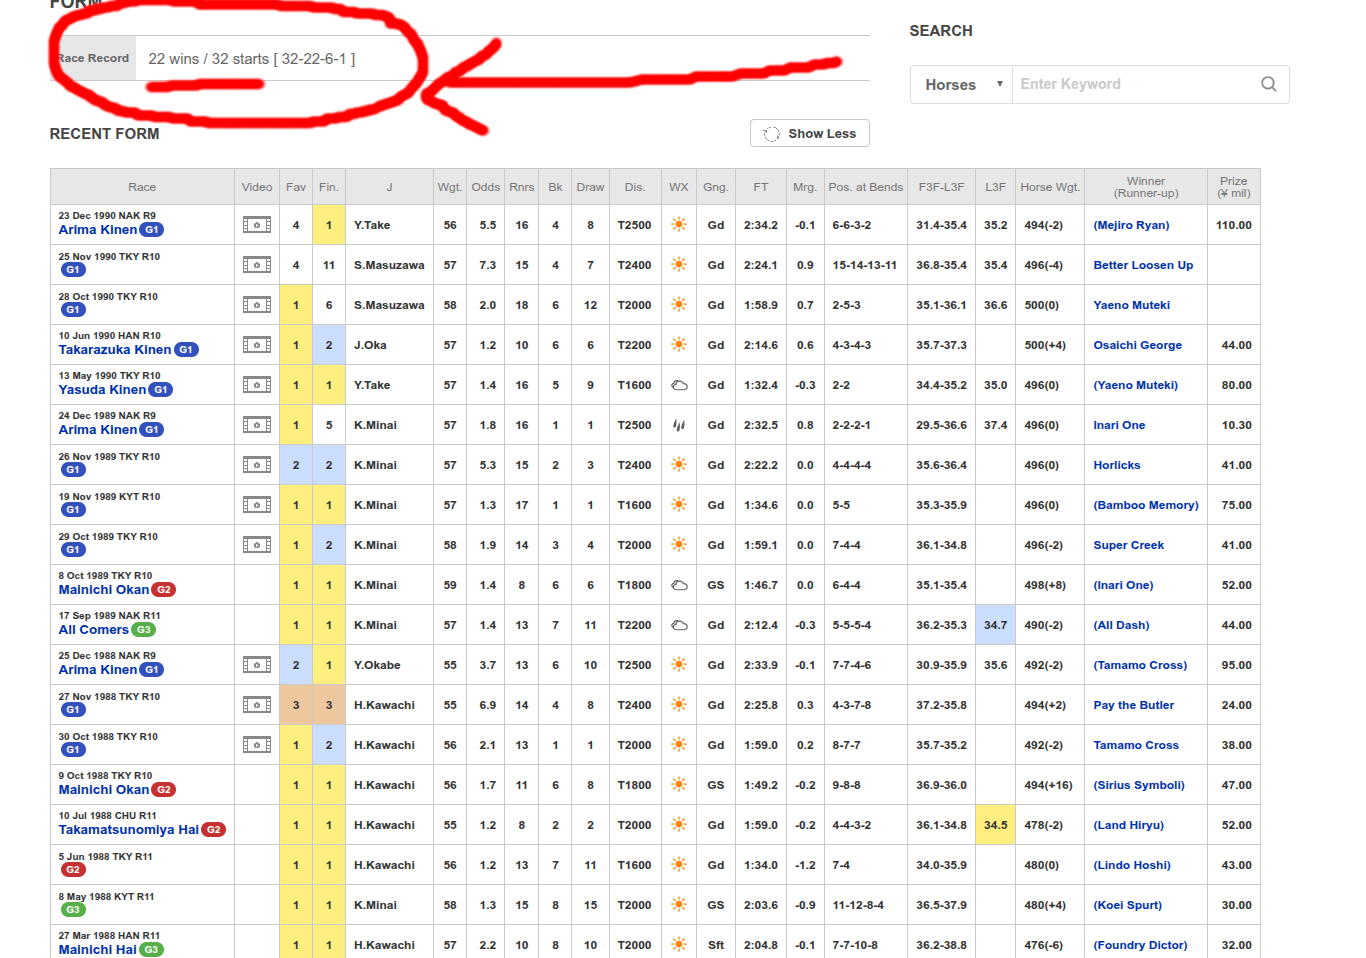Open runner-up Sirius Symboli's page
This screenshot has width=1366, height=958.
[x=1139, y=785]
